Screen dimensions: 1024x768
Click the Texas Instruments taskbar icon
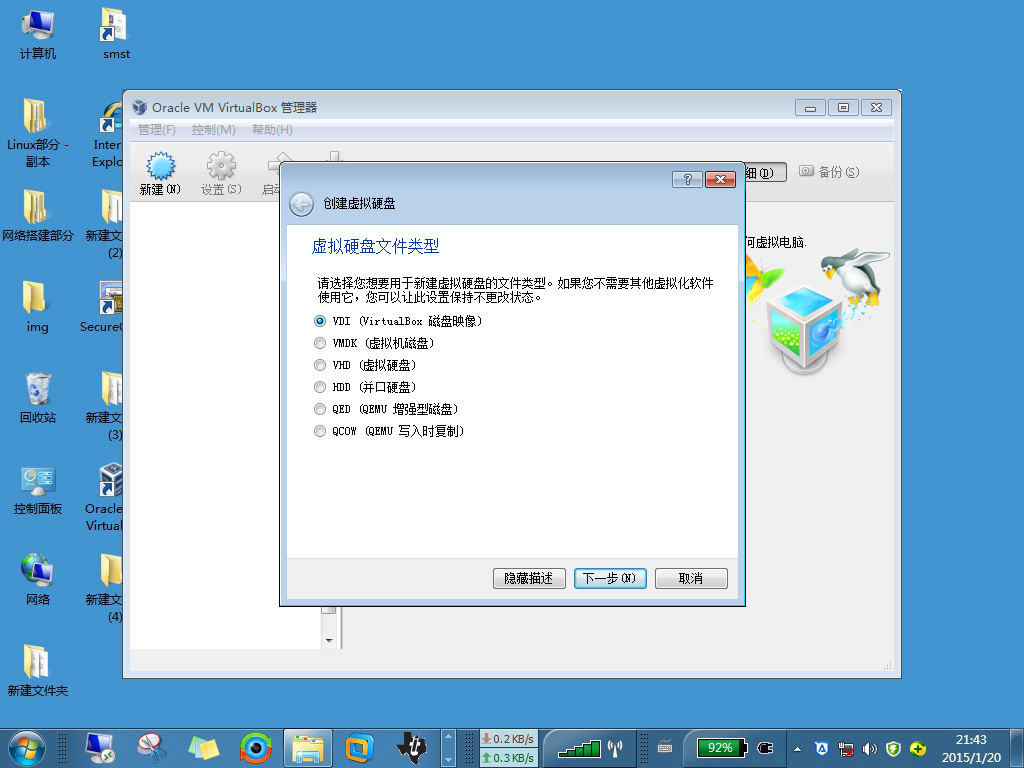[411, 748]
